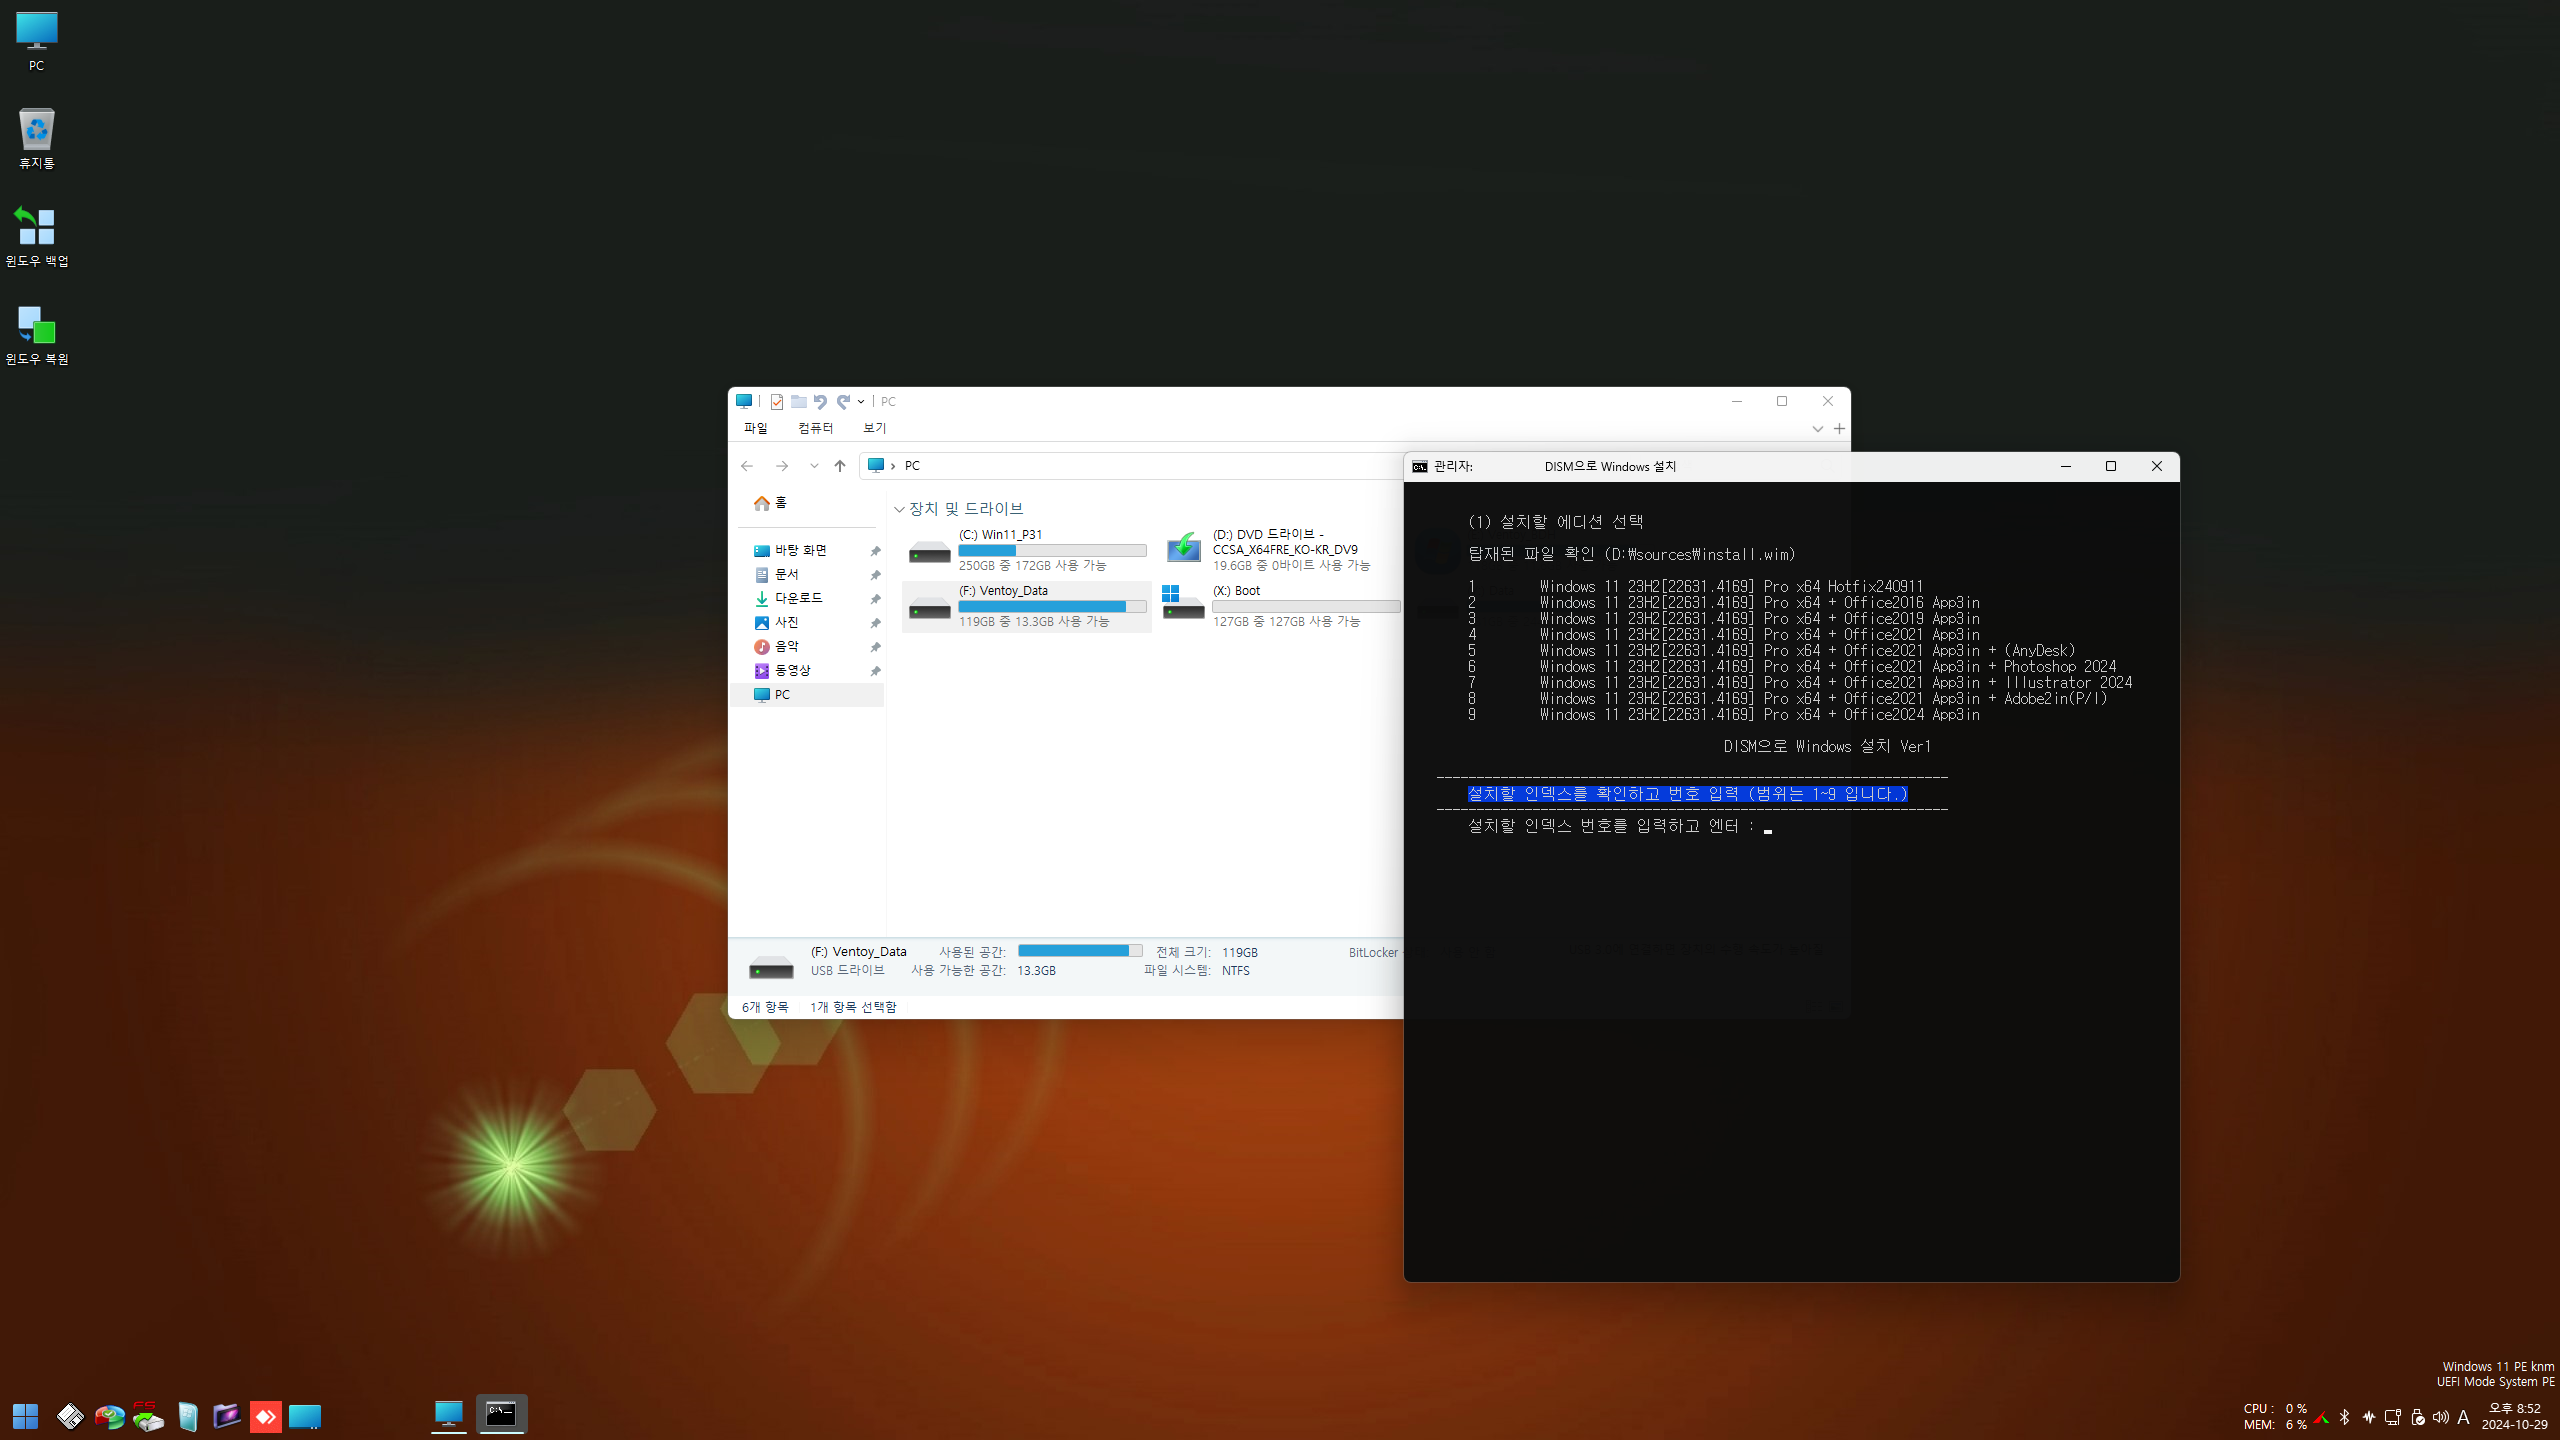2560x1440 pixels.
Task: Open the partition pie-chart app on taskbar
Action: [x=109, y=1416]
